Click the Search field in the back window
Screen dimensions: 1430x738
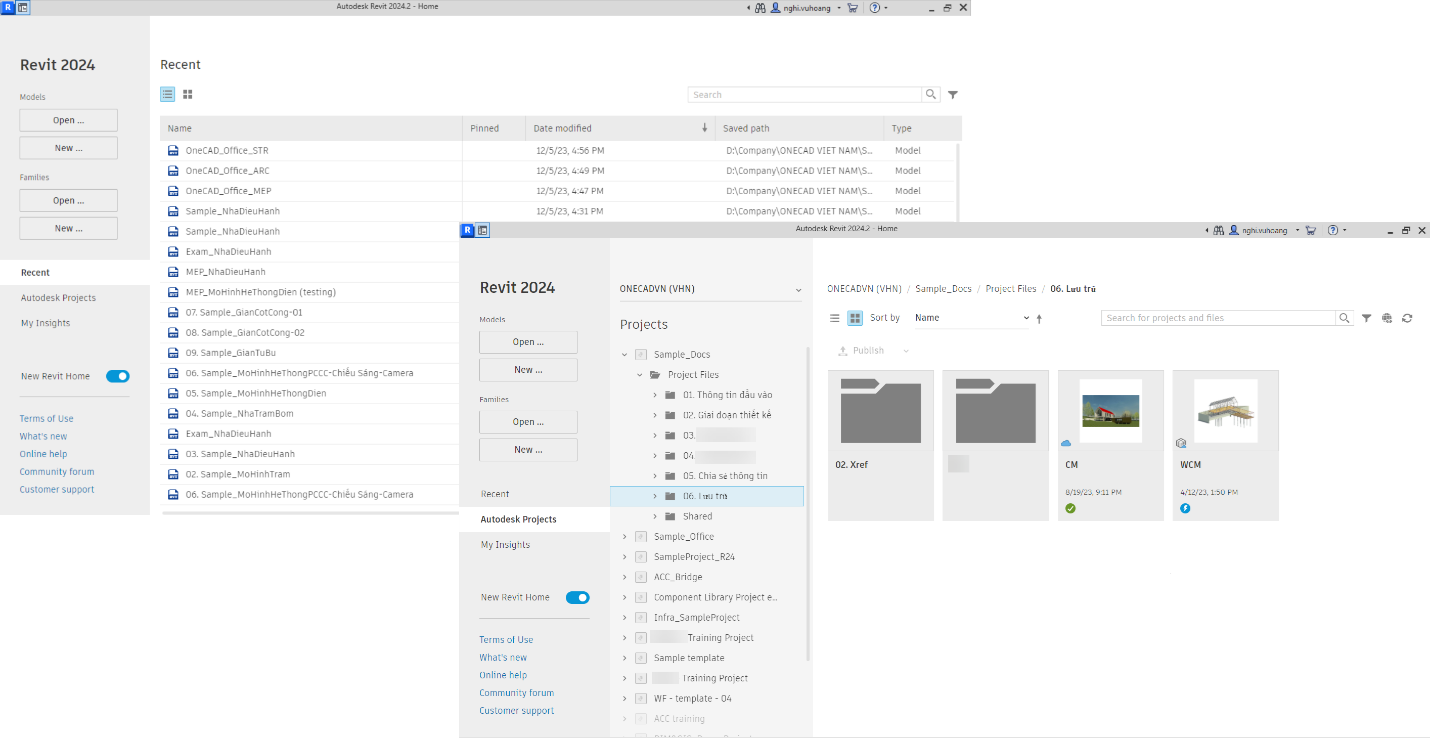(804, 95)
